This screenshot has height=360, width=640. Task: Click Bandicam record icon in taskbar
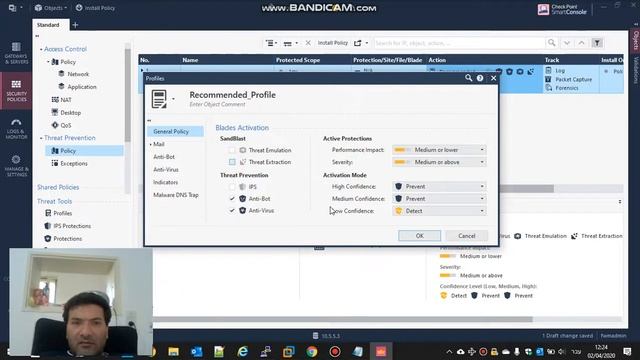click(335, 351)
